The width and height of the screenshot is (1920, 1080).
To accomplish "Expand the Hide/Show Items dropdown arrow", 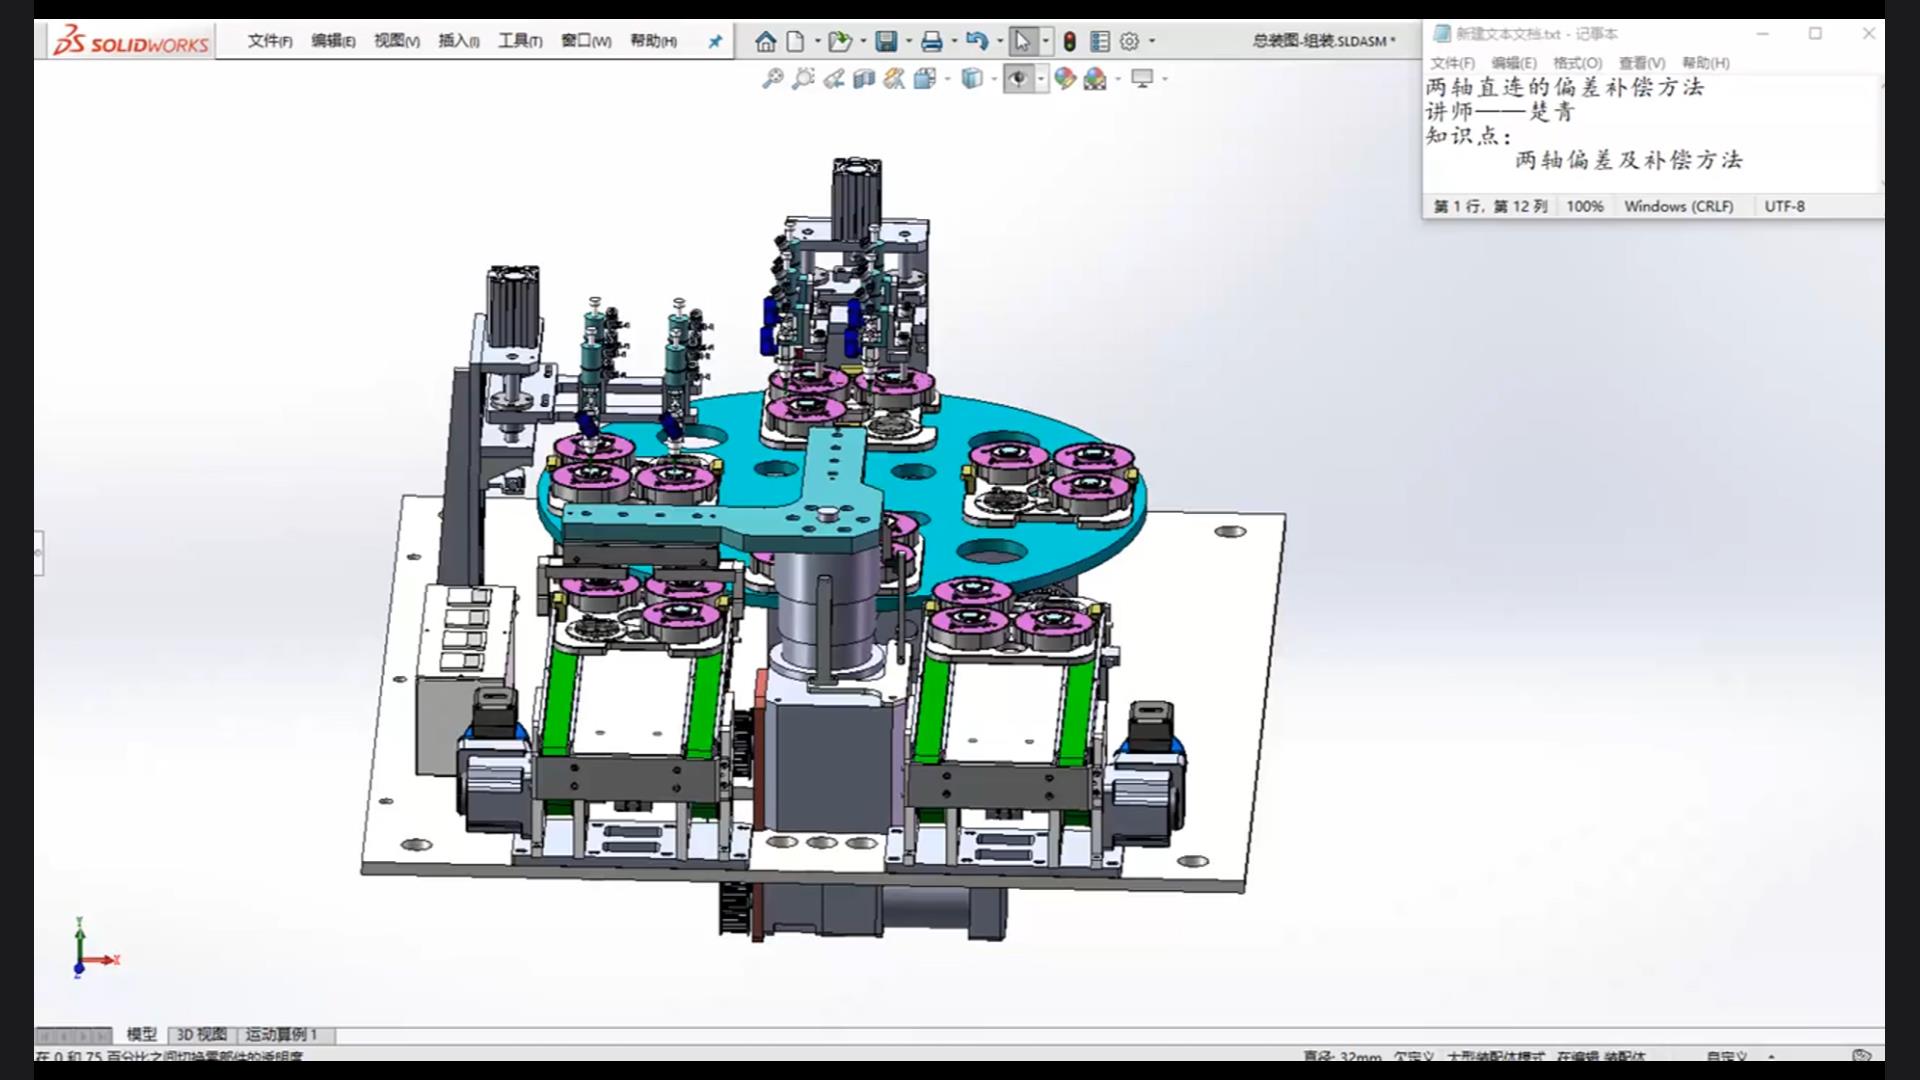I will click(x=1041, y=78).
